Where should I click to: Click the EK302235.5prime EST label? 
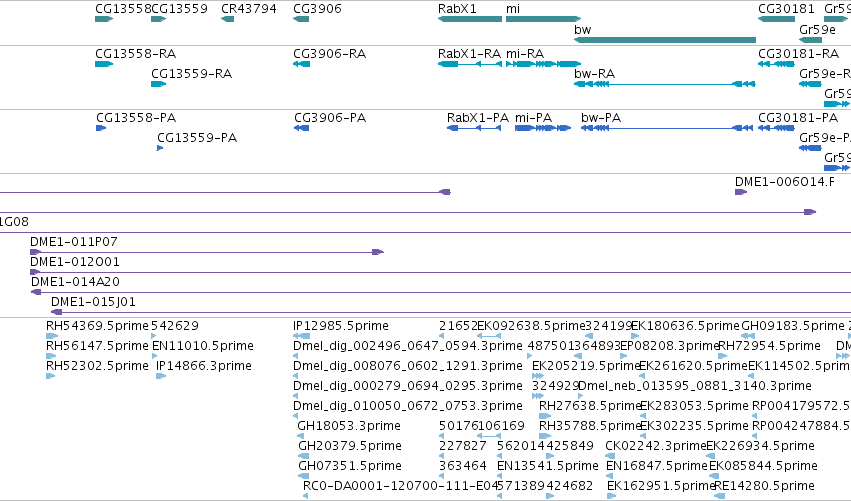(694, 426)
